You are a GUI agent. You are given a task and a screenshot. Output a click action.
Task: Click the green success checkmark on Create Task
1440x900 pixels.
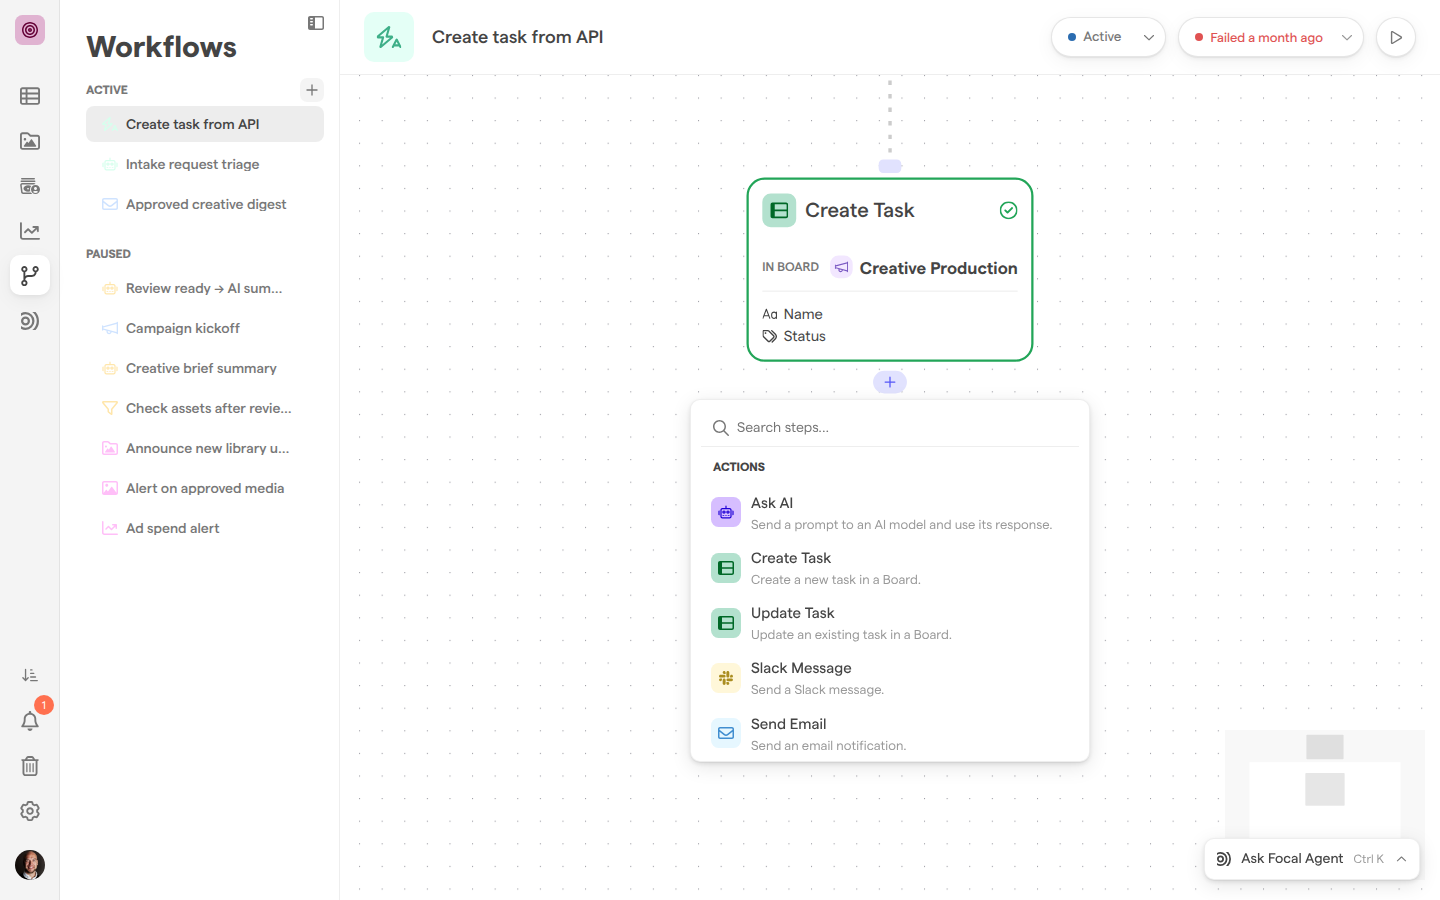(x=1009, y=210)
